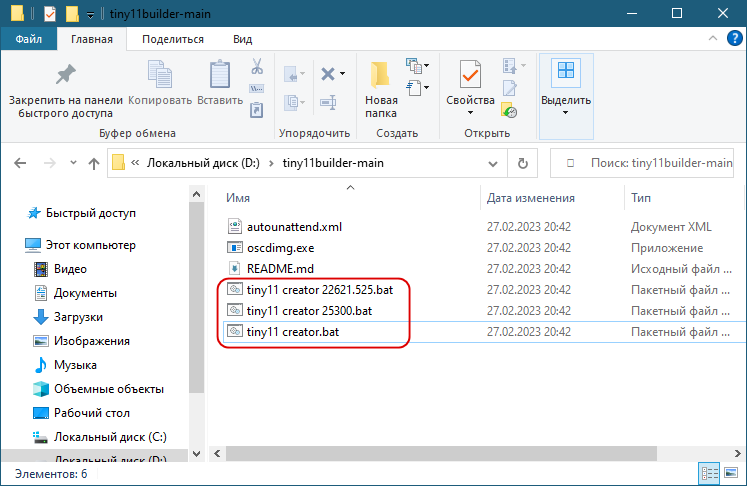
Task: Open address bar history dropdown
Action: [493, 164]
